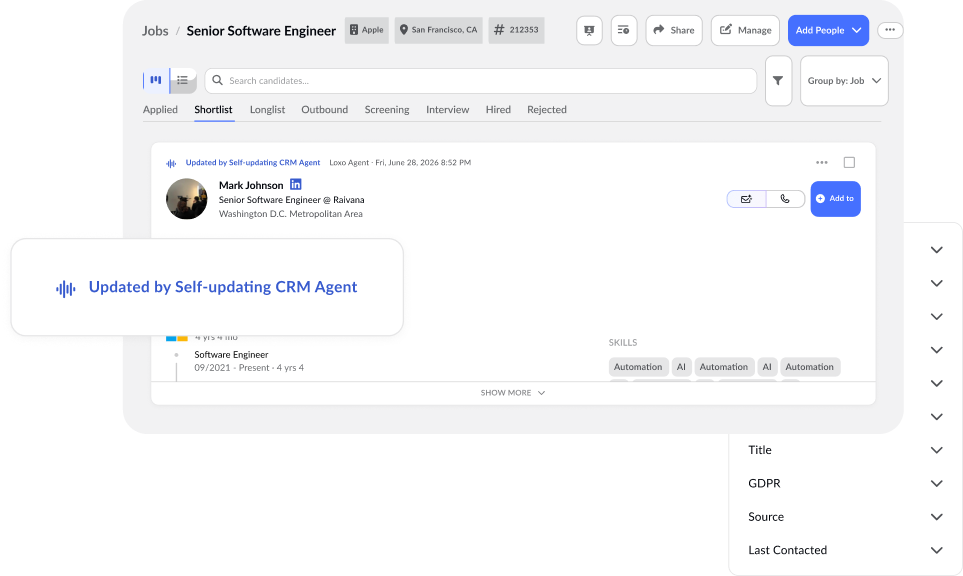
Task: Expand the card with Show More
Action: point(513,393)
